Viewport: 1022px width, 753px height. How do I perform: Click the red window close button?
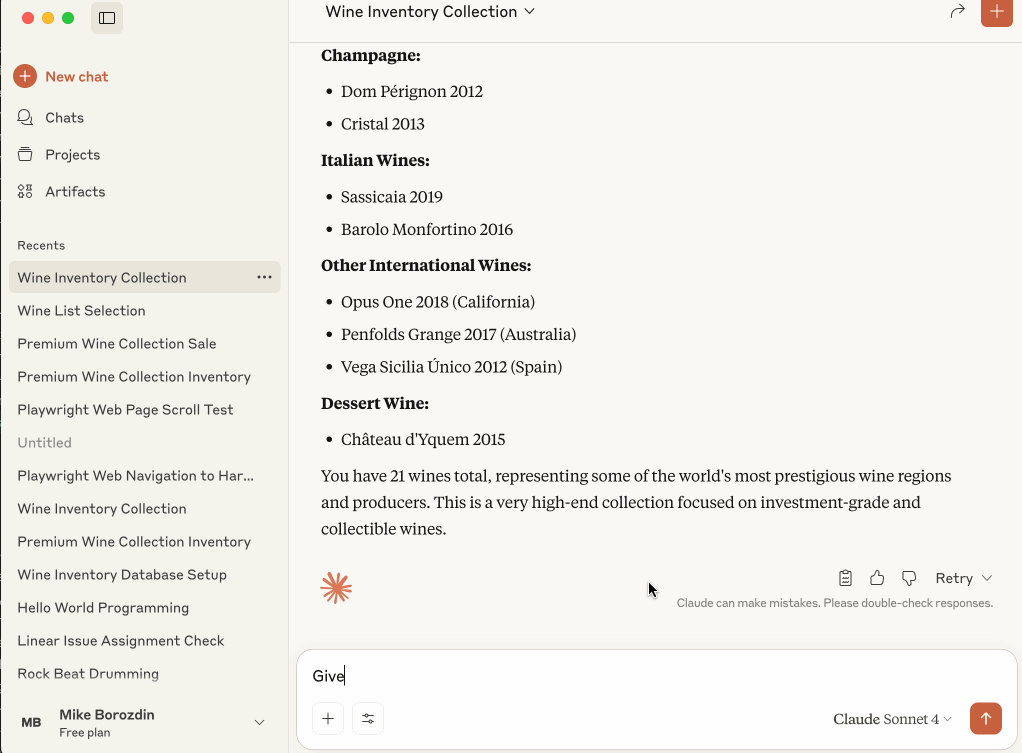coord(27,18)
